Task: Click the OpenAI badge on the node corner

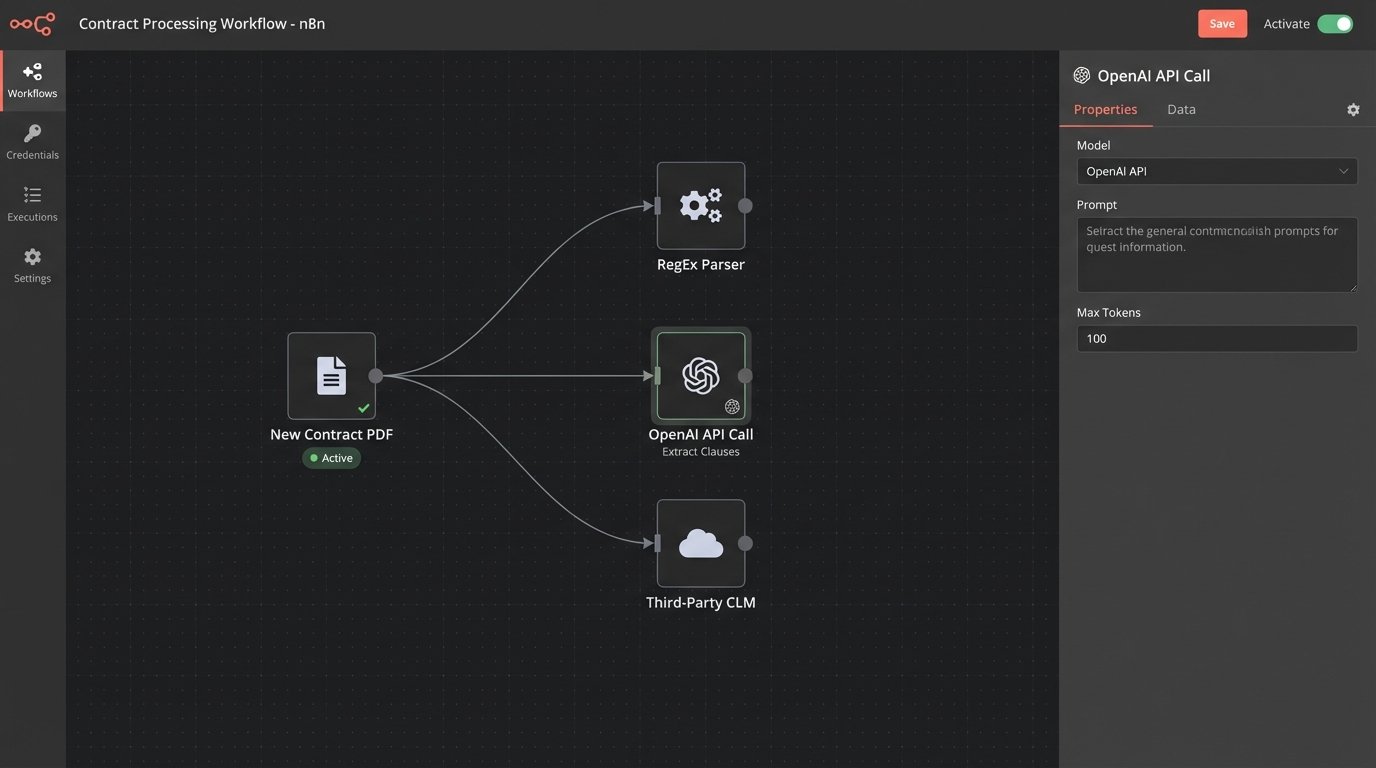Action: [730, 405]
